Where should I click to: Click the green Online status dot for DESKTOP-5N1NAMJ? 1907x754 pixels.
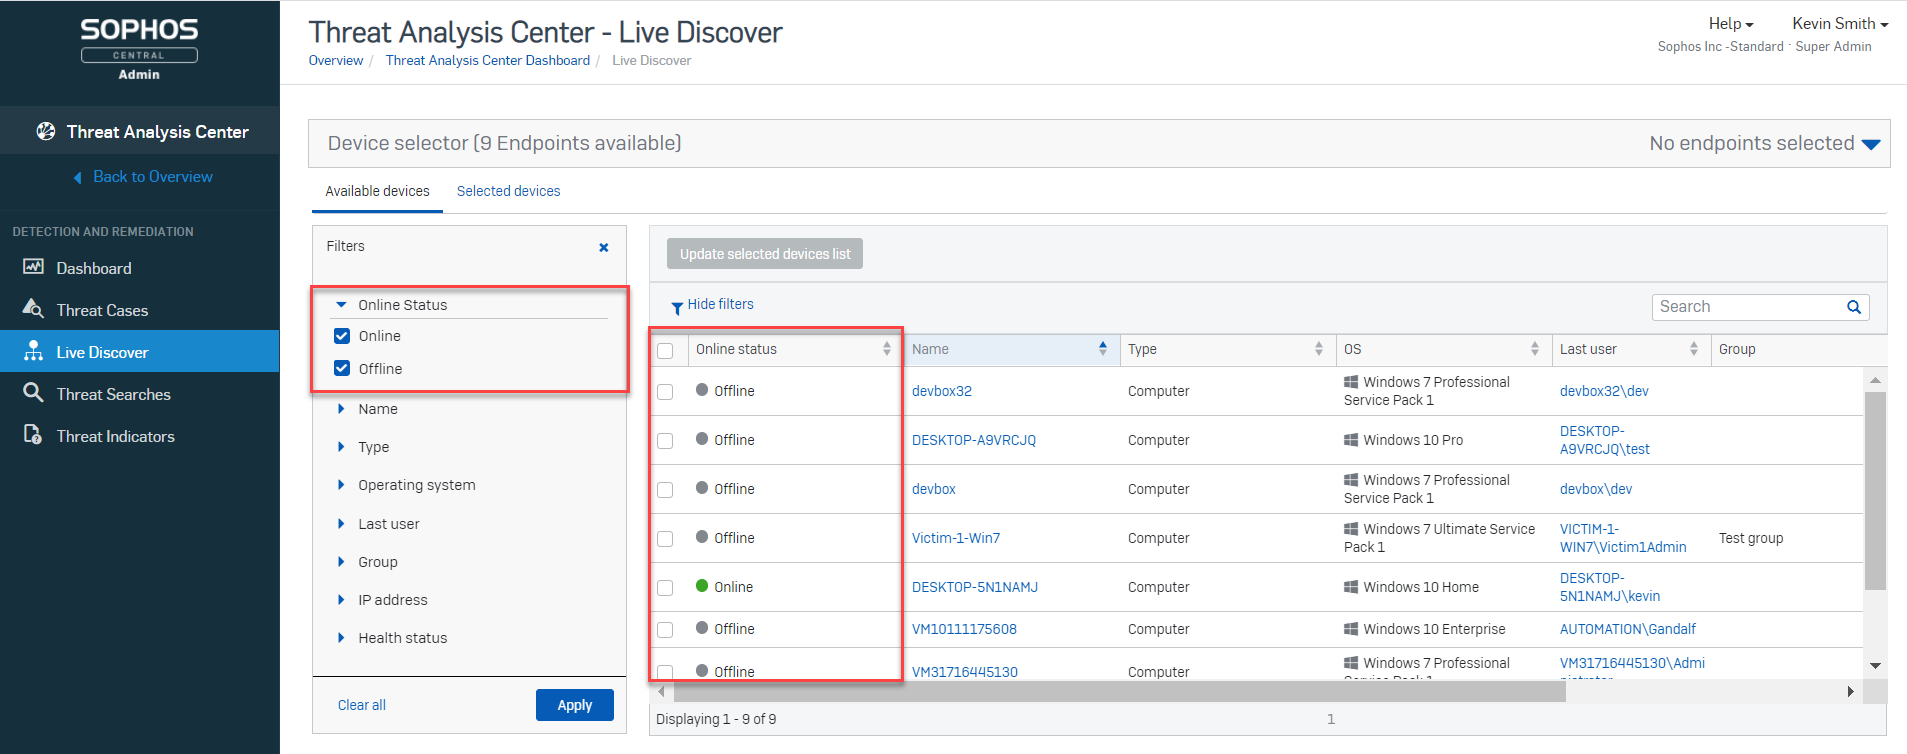[702, 586]
